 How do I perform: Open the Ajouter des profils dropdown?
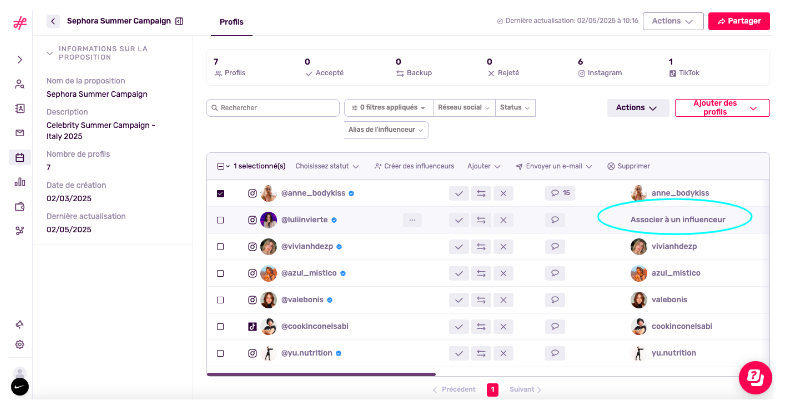coord(722,108)
